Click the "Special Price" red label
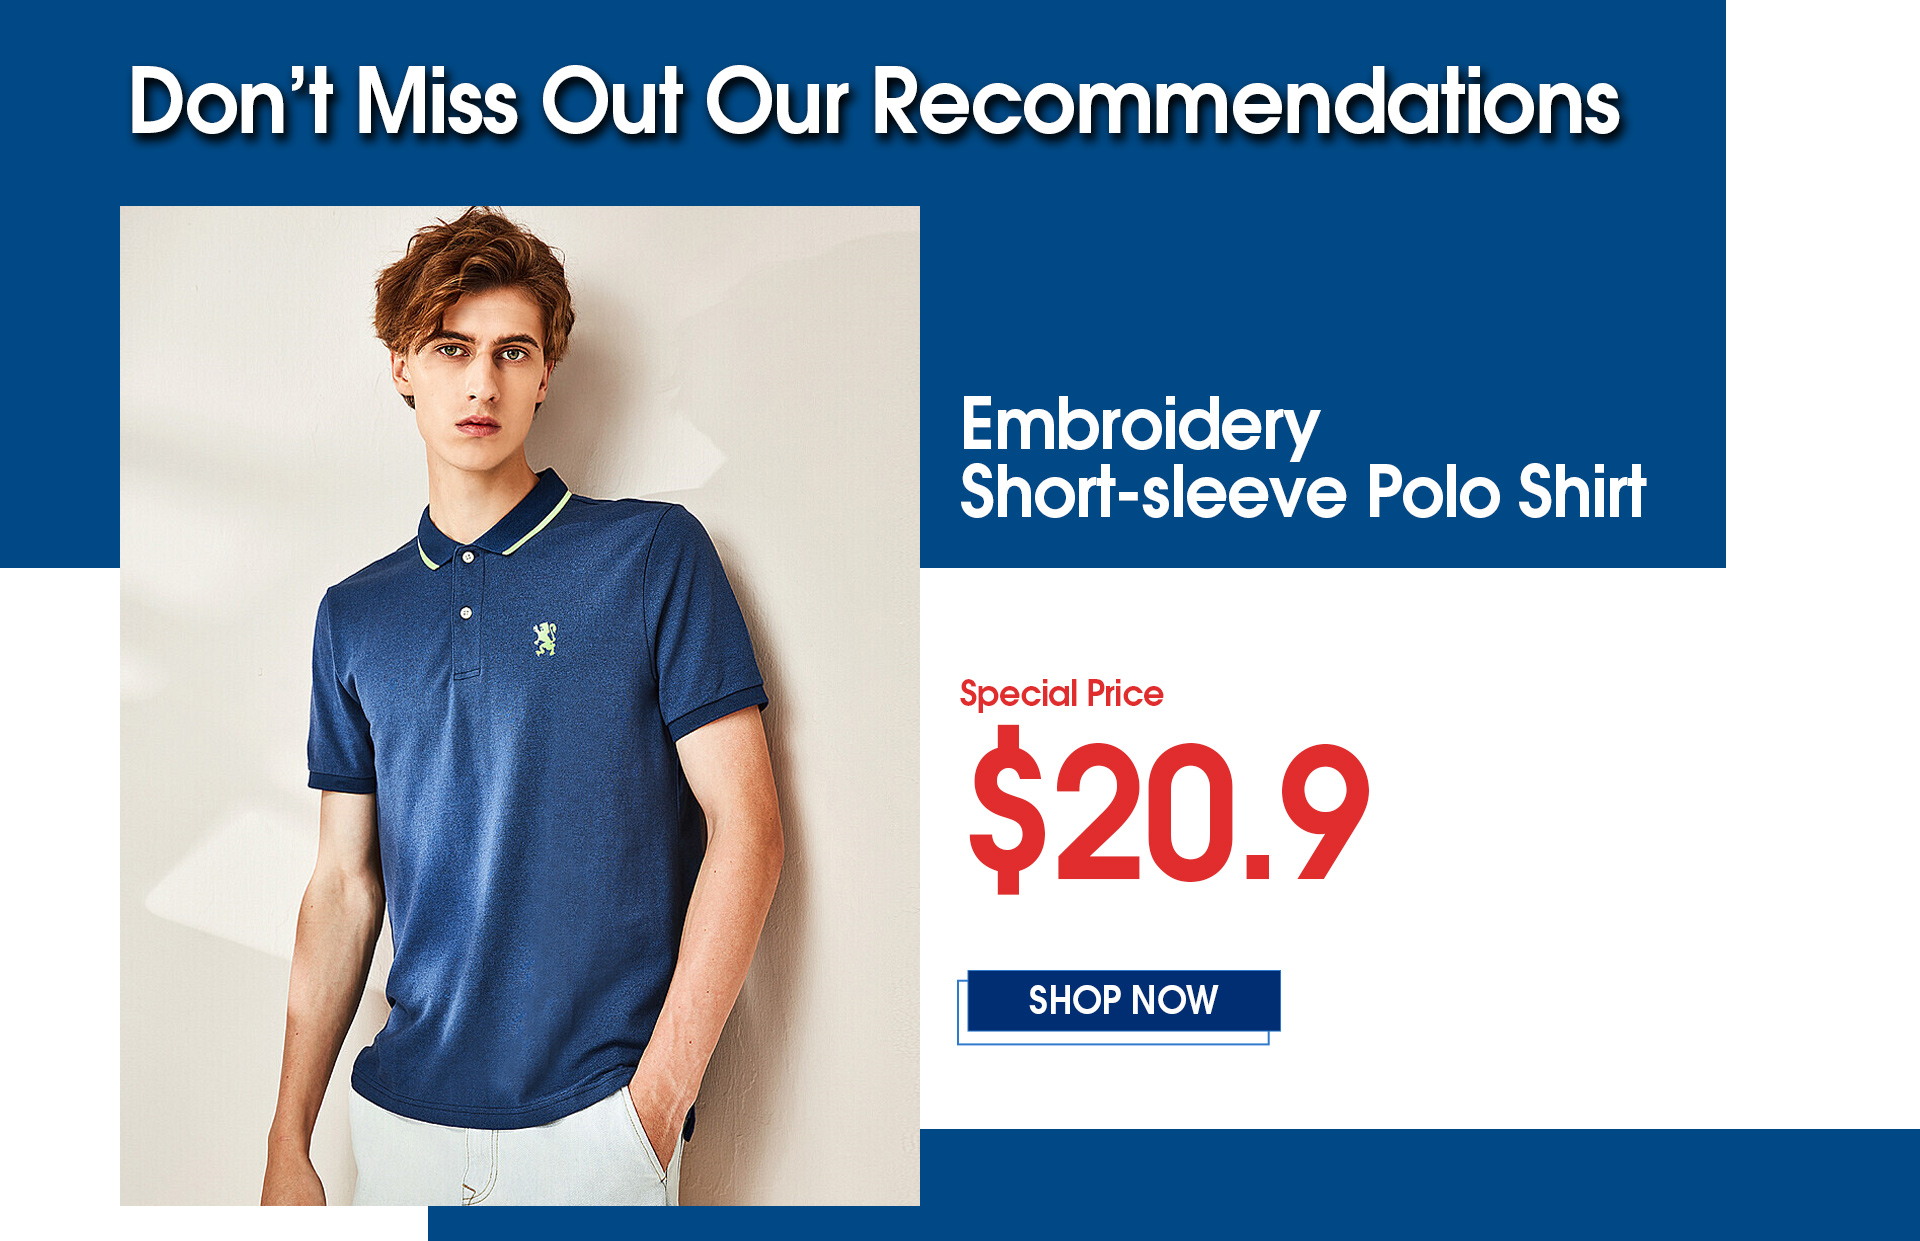This screenshot has width=1920, height=1241. click(1061, 693)
